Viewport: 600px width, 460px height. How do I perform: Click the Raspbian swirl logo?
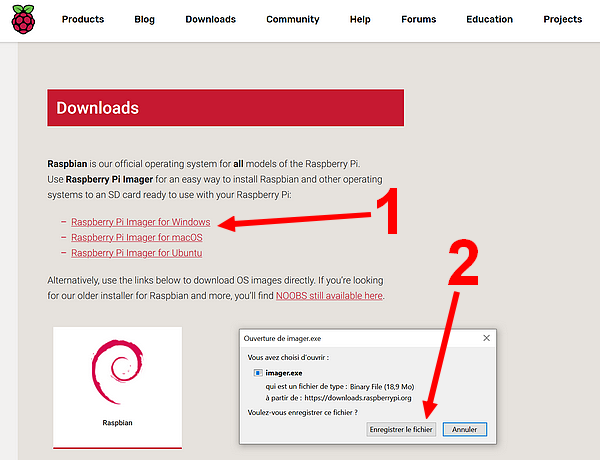point(117,372)
